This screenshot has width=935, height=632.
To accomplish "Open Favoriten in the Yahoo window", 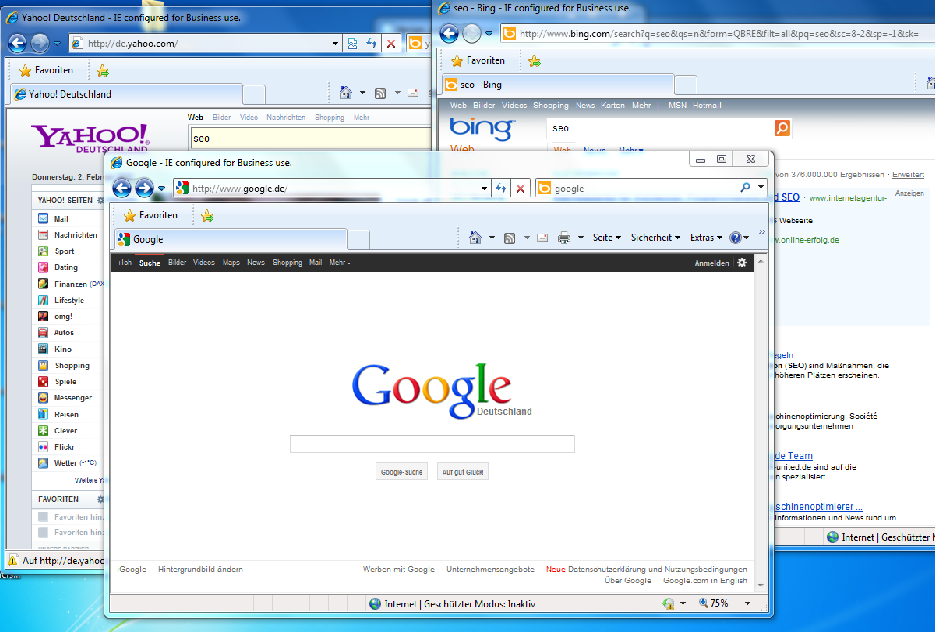I will point(46,70).
